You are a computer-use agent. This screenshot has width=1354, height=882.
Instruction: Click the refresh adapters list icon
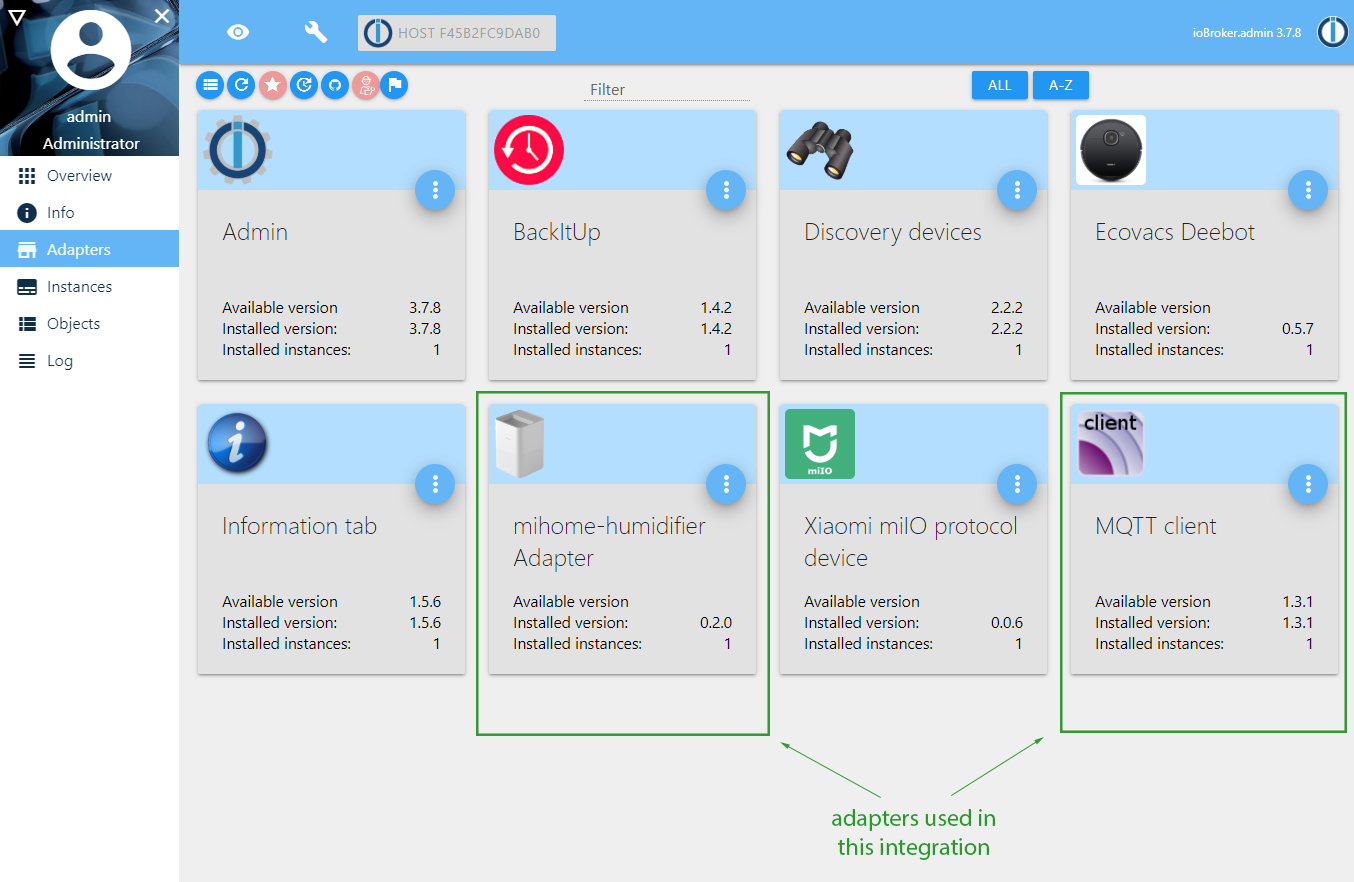(x=241, y=85)
